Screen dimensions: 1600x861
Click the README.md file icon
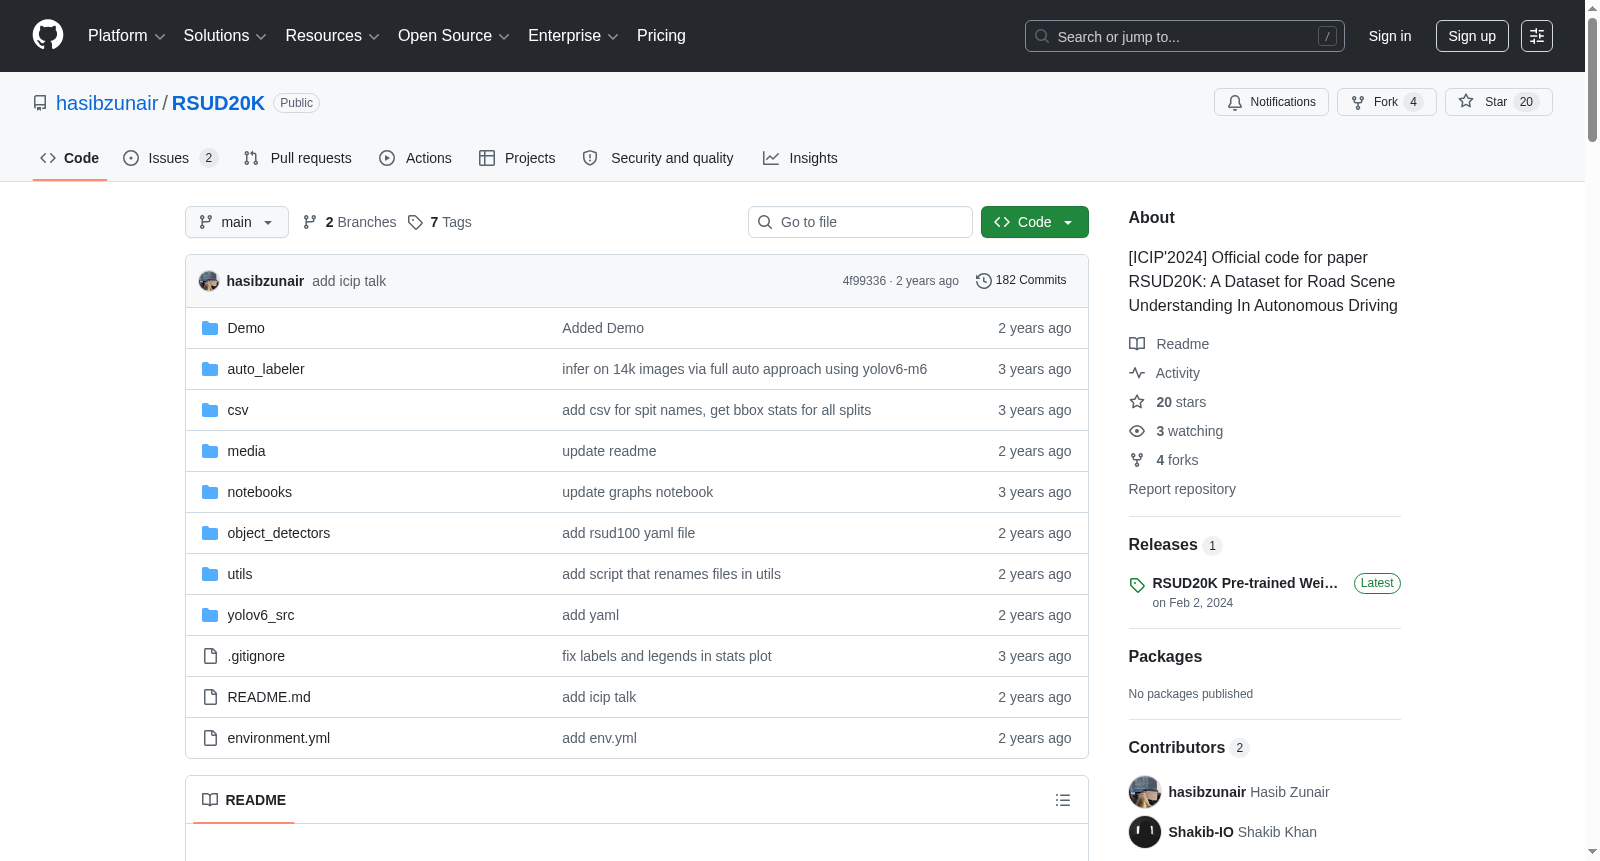tap(210, 697)
